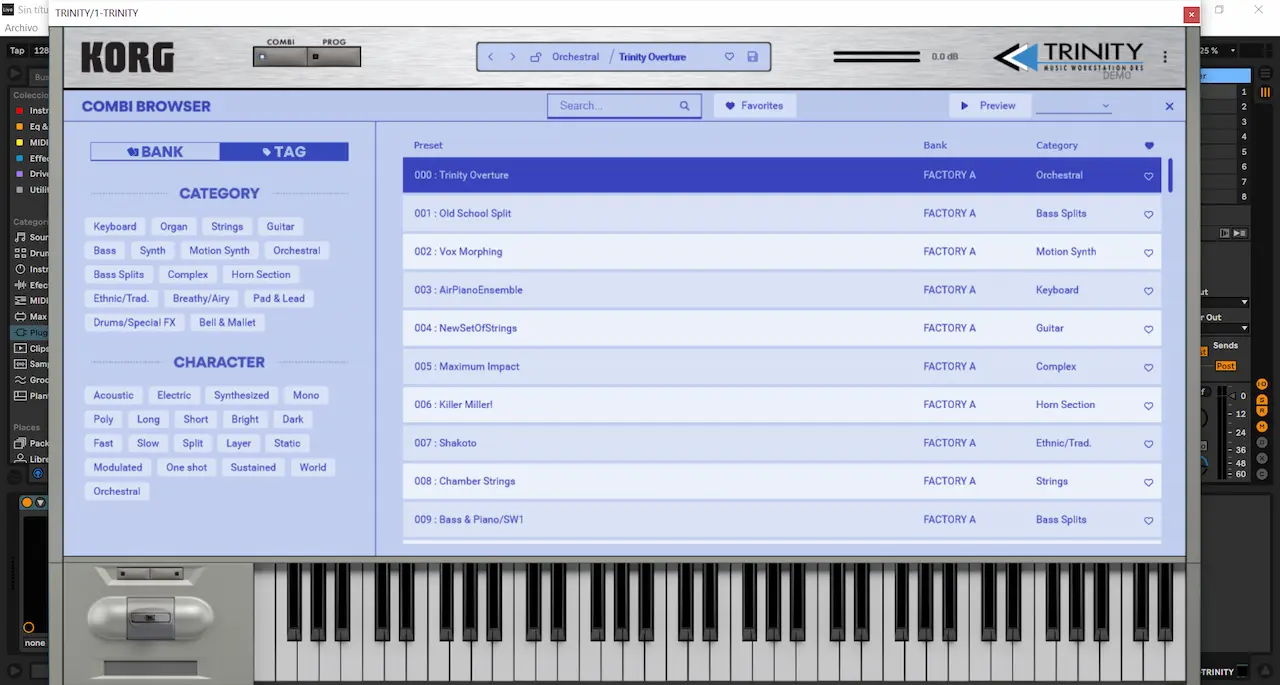Favorite the 001 : Old School Split heart
This screenshot has height=685, width=1280.
pyautogui.click(x=1148, y=214)
